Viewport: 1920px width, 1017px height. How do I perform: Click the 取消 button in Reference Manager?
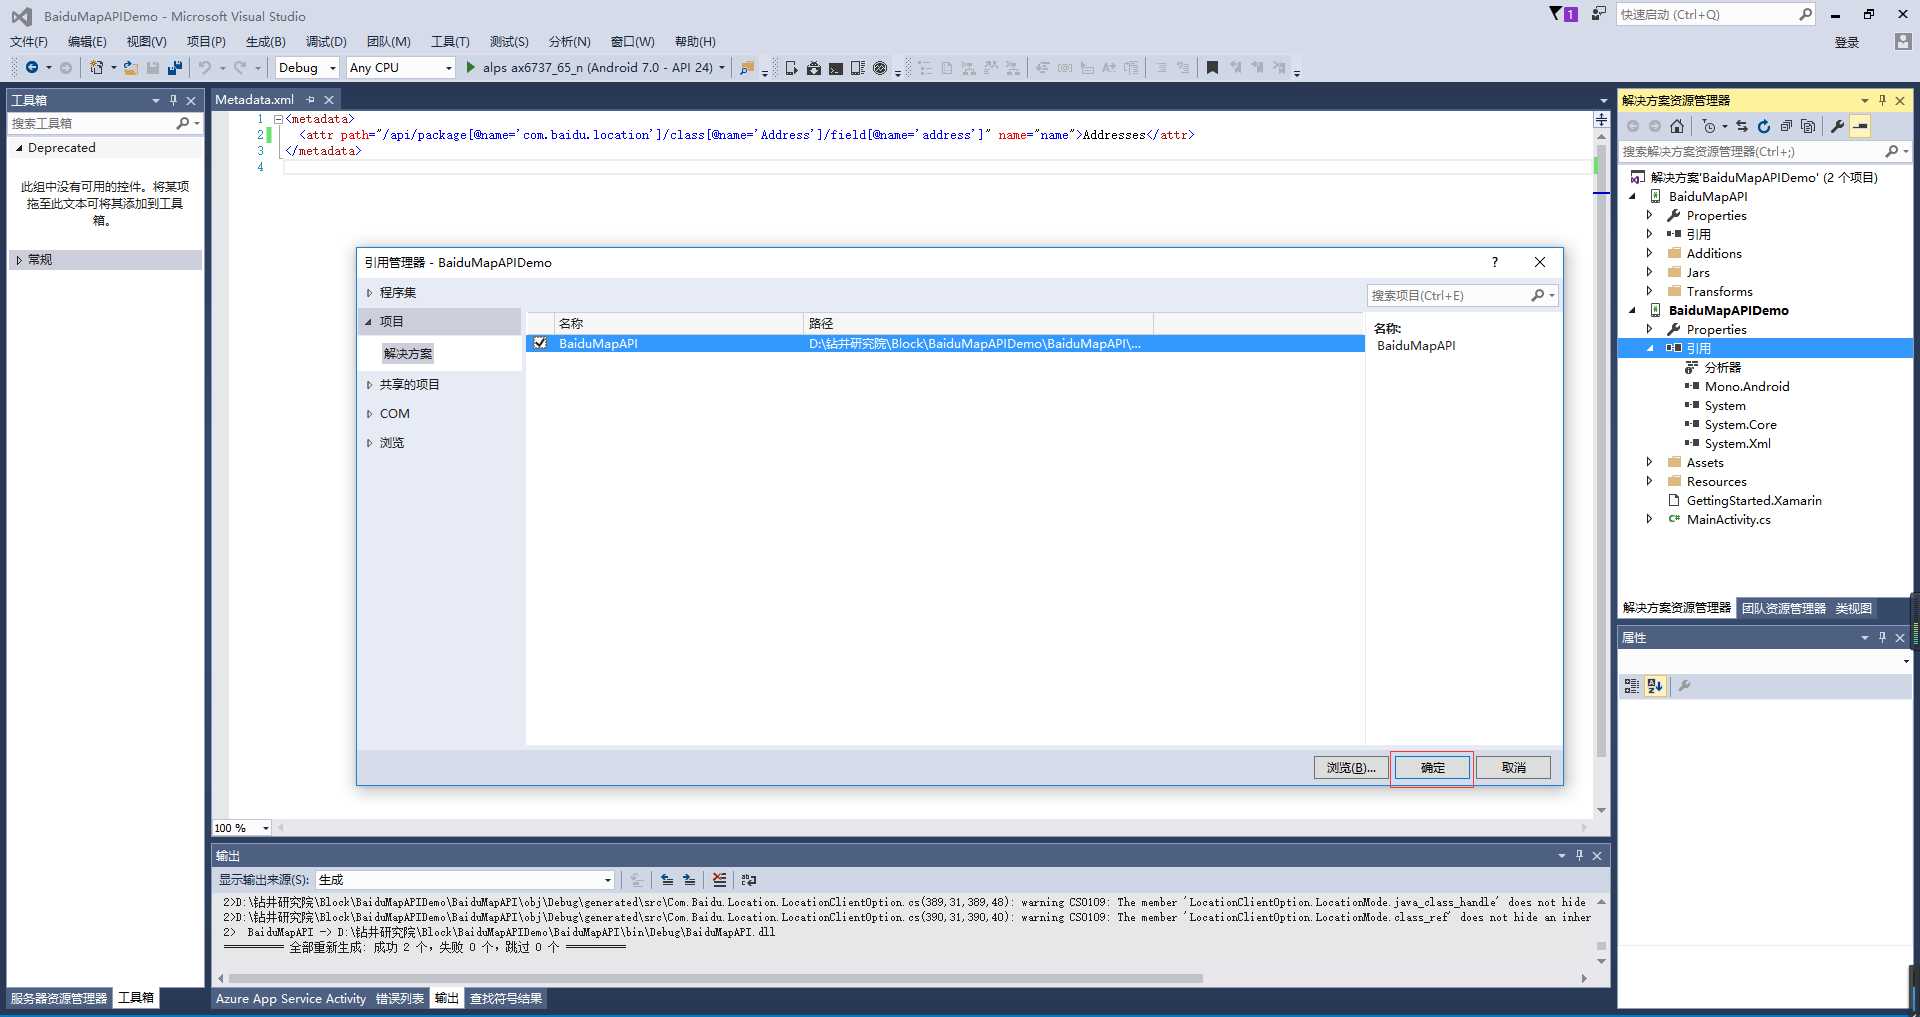coord(1514,768)
